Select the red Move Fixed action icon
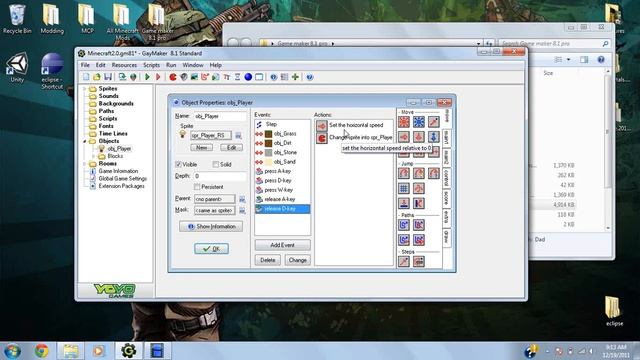This screenshot has height=360, width=640. click(404, 122)
